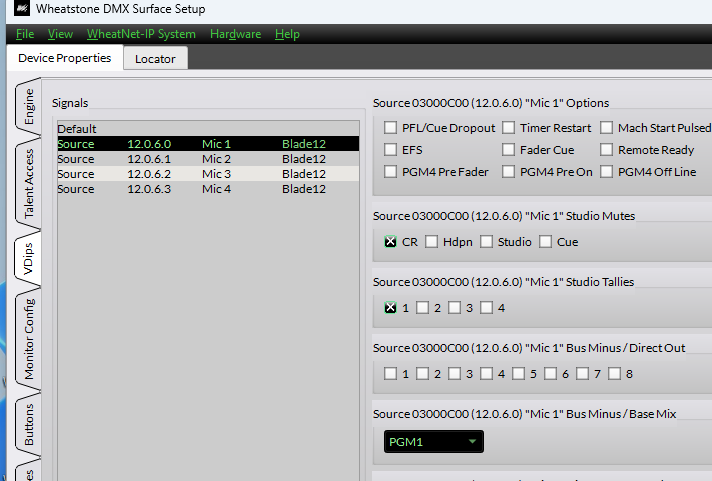Open the Help menu
712x481 pixels.
[x=287, y=34]
